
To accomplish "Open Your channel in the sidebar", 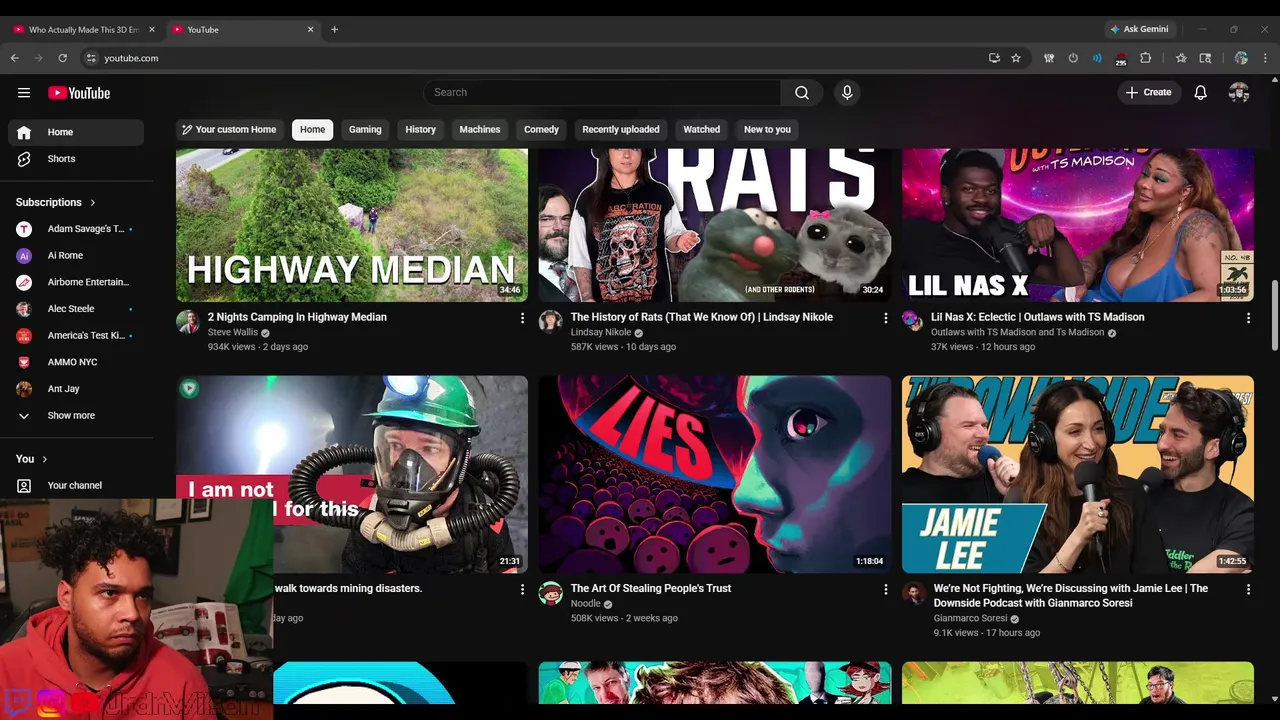I will 76,485.
